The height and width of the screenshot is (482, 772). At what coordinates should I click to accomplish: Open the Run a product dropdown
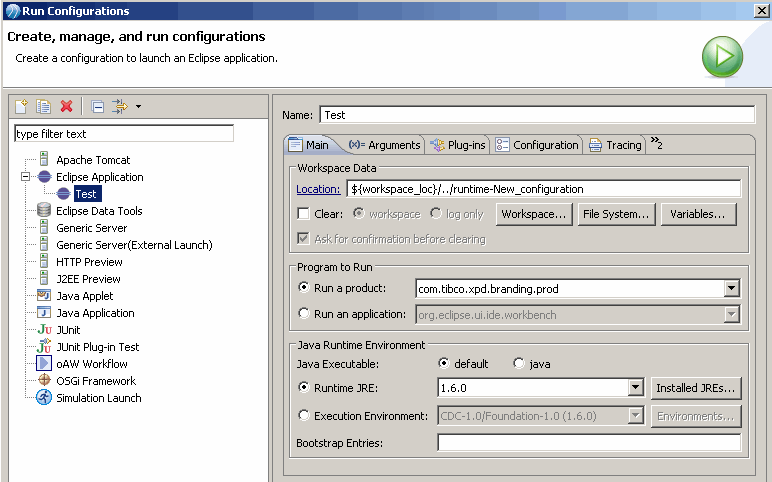(x=732, y=289)
